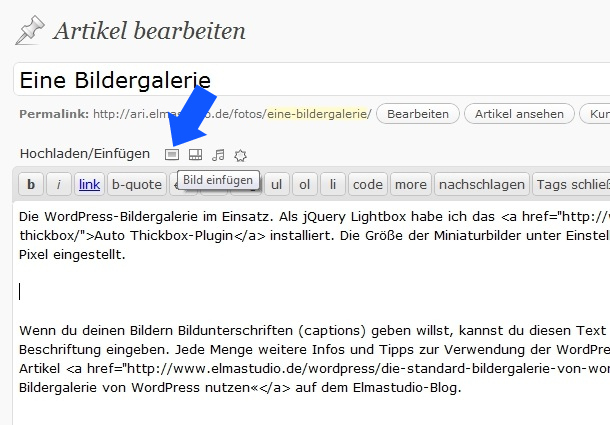Screen dimensions: 610x425
Task: Insert unordered list with ul button
Action: tap(277, 184)
